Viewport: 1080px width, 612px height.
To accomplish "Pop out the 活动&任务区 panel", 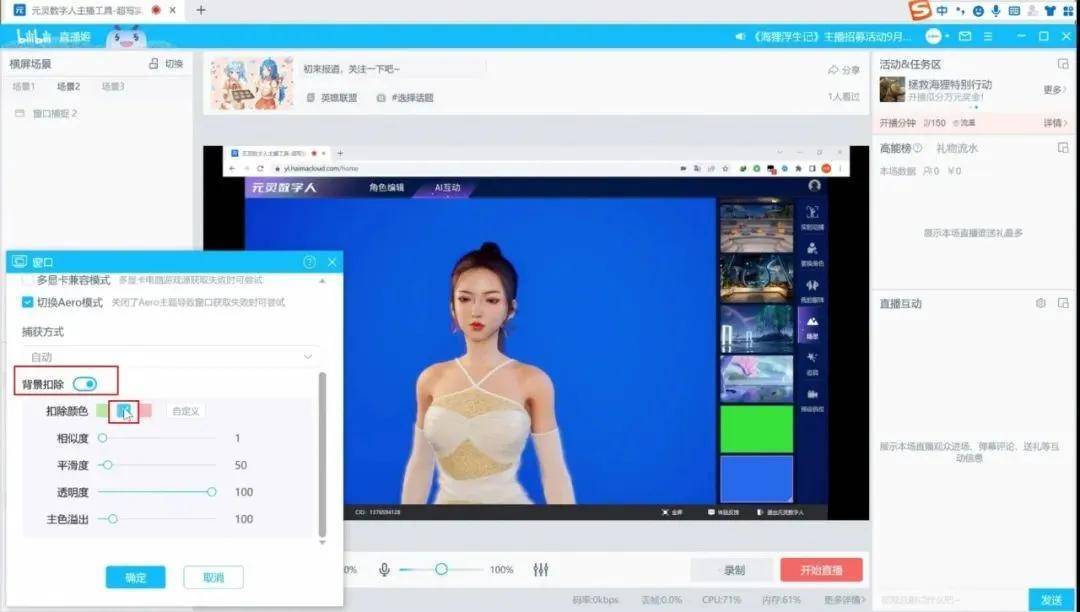I will click(x=1063, y=63).
